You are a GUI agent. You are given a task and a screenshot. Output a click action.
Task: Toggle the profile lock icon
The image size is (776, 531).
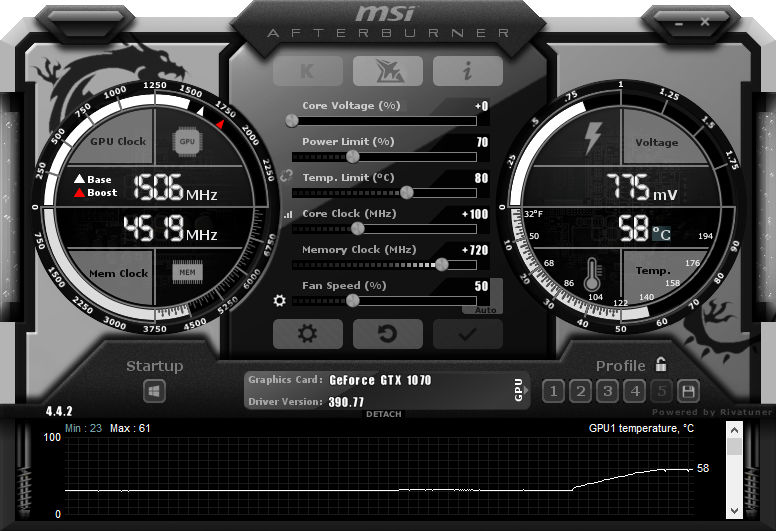pyautogui.click(x=661, y=365)
